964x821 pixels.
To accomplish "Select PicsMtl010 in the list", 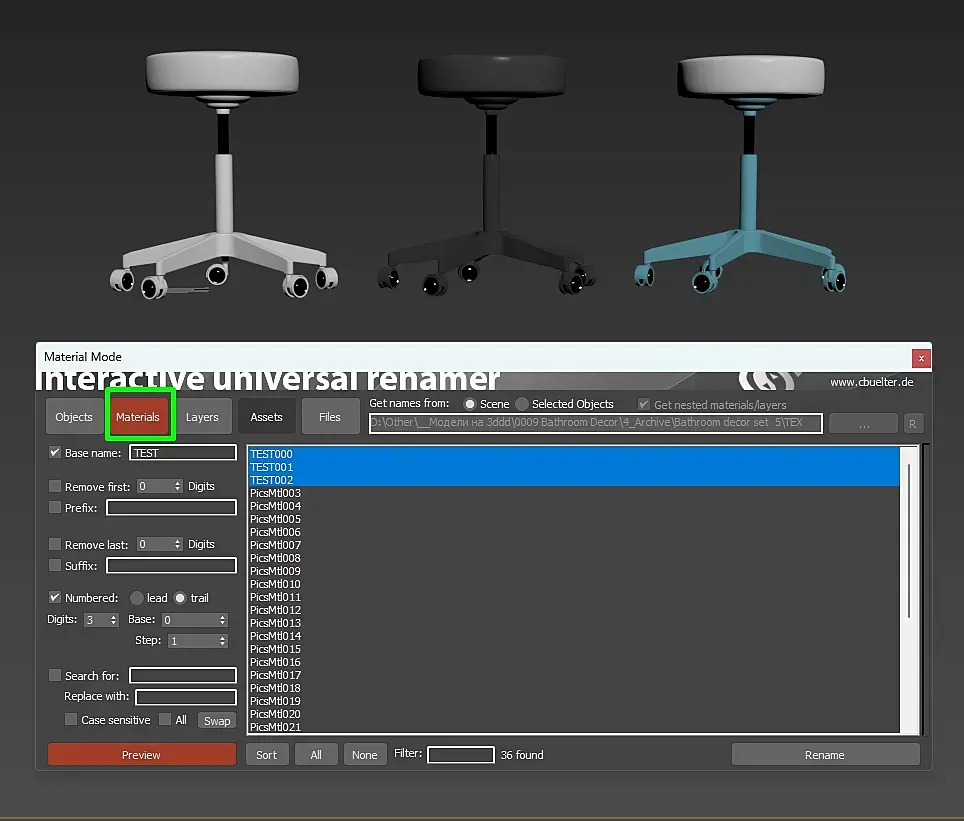I will click(x=573, y=584).
